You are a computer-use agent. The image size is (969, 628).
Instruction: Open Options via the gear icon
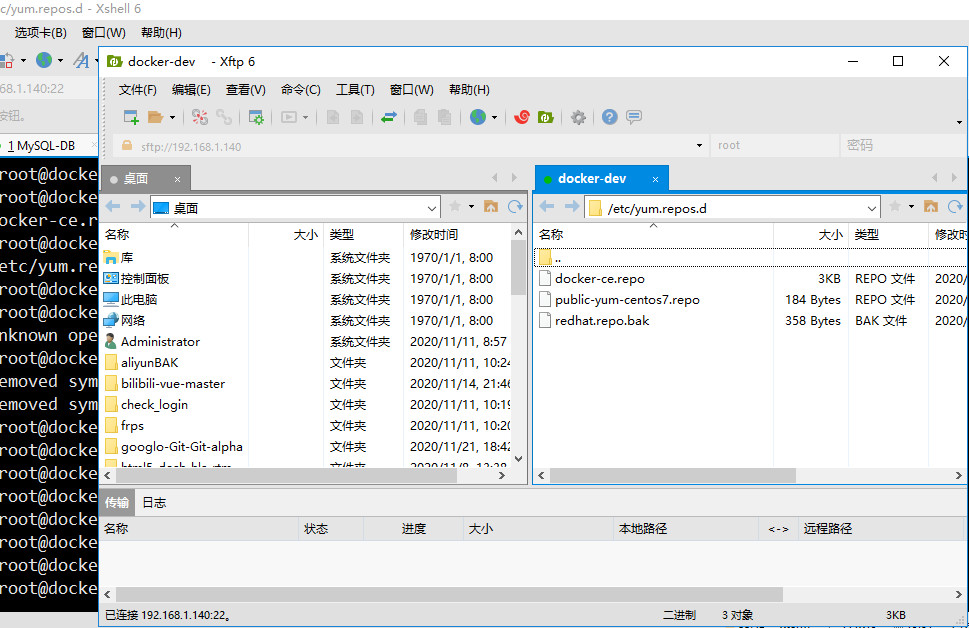pyautogui.click(x=578, y=117)
